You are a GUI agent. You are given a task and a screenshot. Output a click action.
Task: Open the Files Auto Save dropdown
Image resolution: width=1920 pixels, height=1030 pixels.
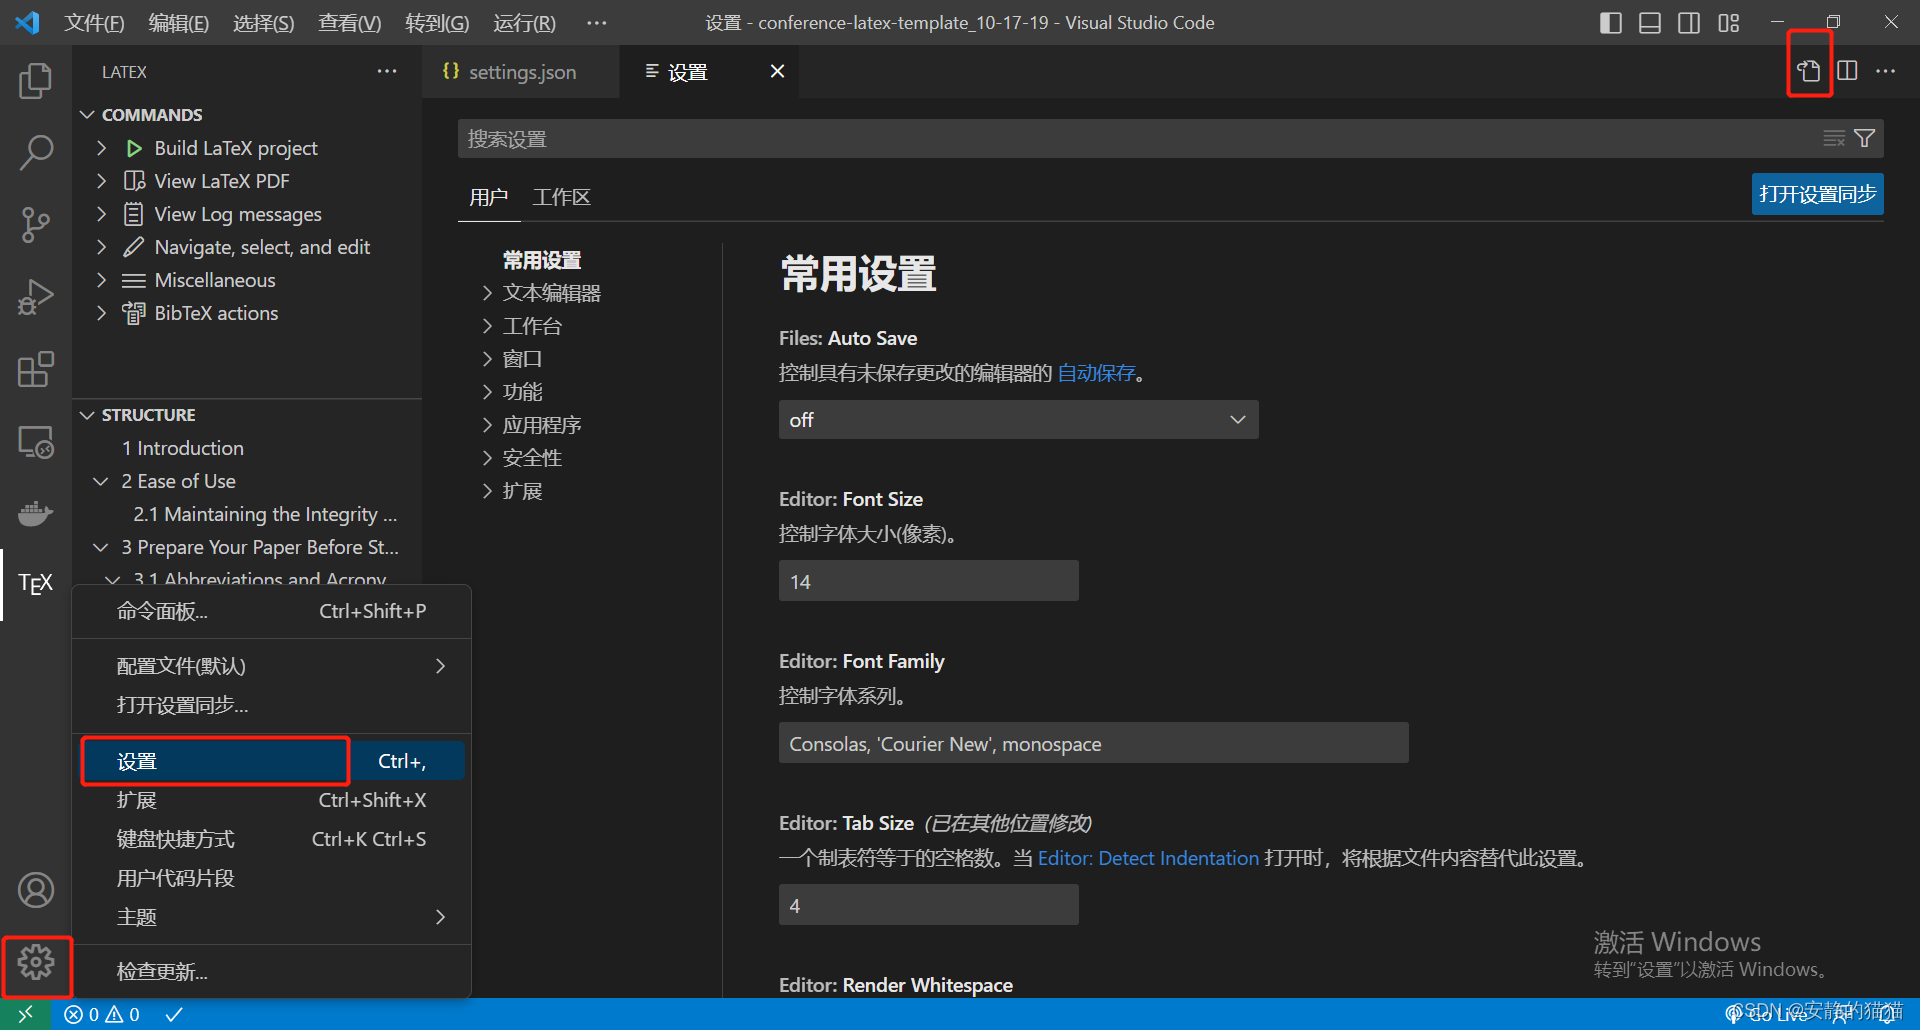pyautogui.click(x=1018, y=420)
